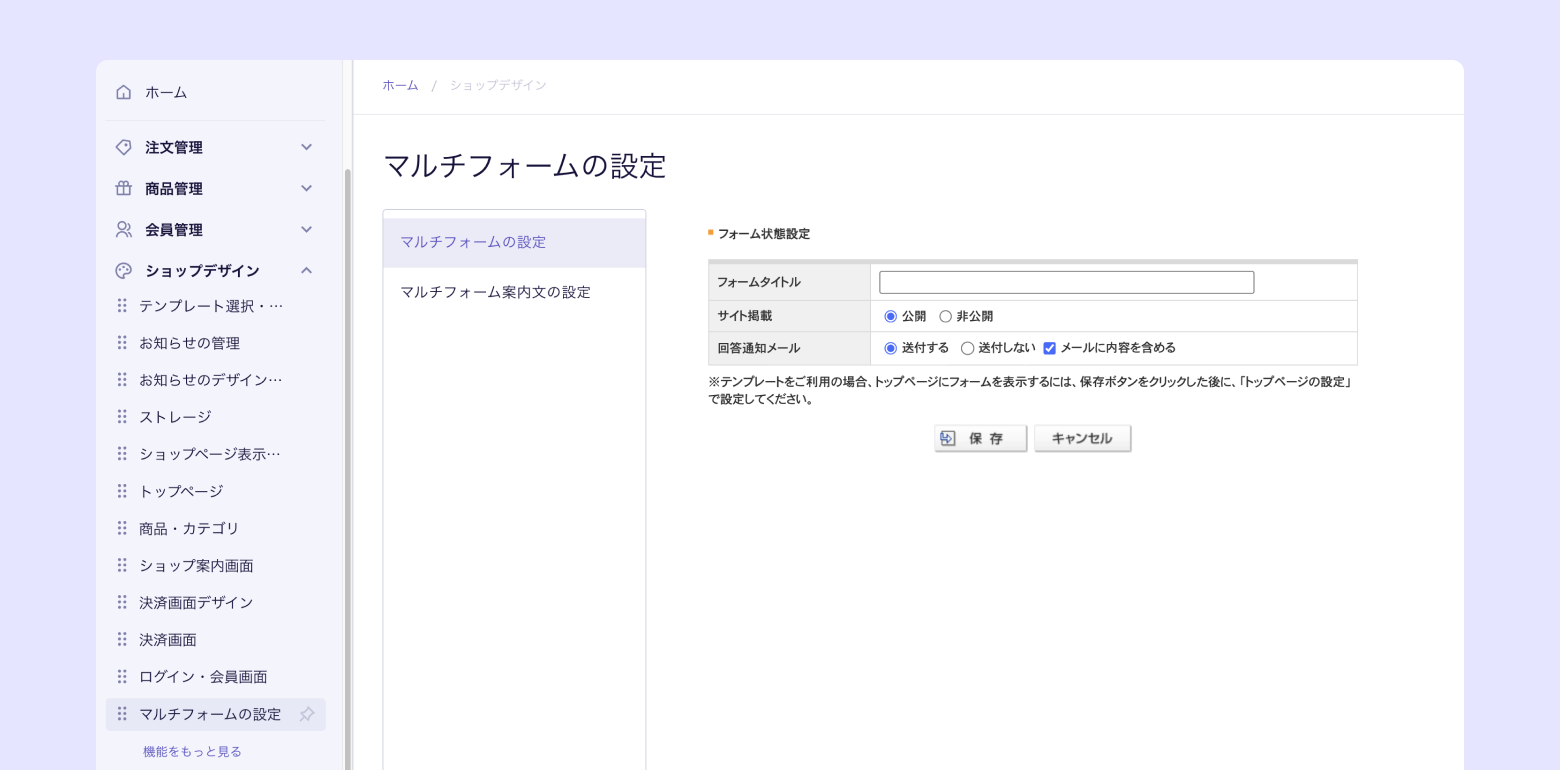Click drag handle beside 決済画面デザイン
The width and height of the screenshot is (1560, 770).
tap(122, 601)
